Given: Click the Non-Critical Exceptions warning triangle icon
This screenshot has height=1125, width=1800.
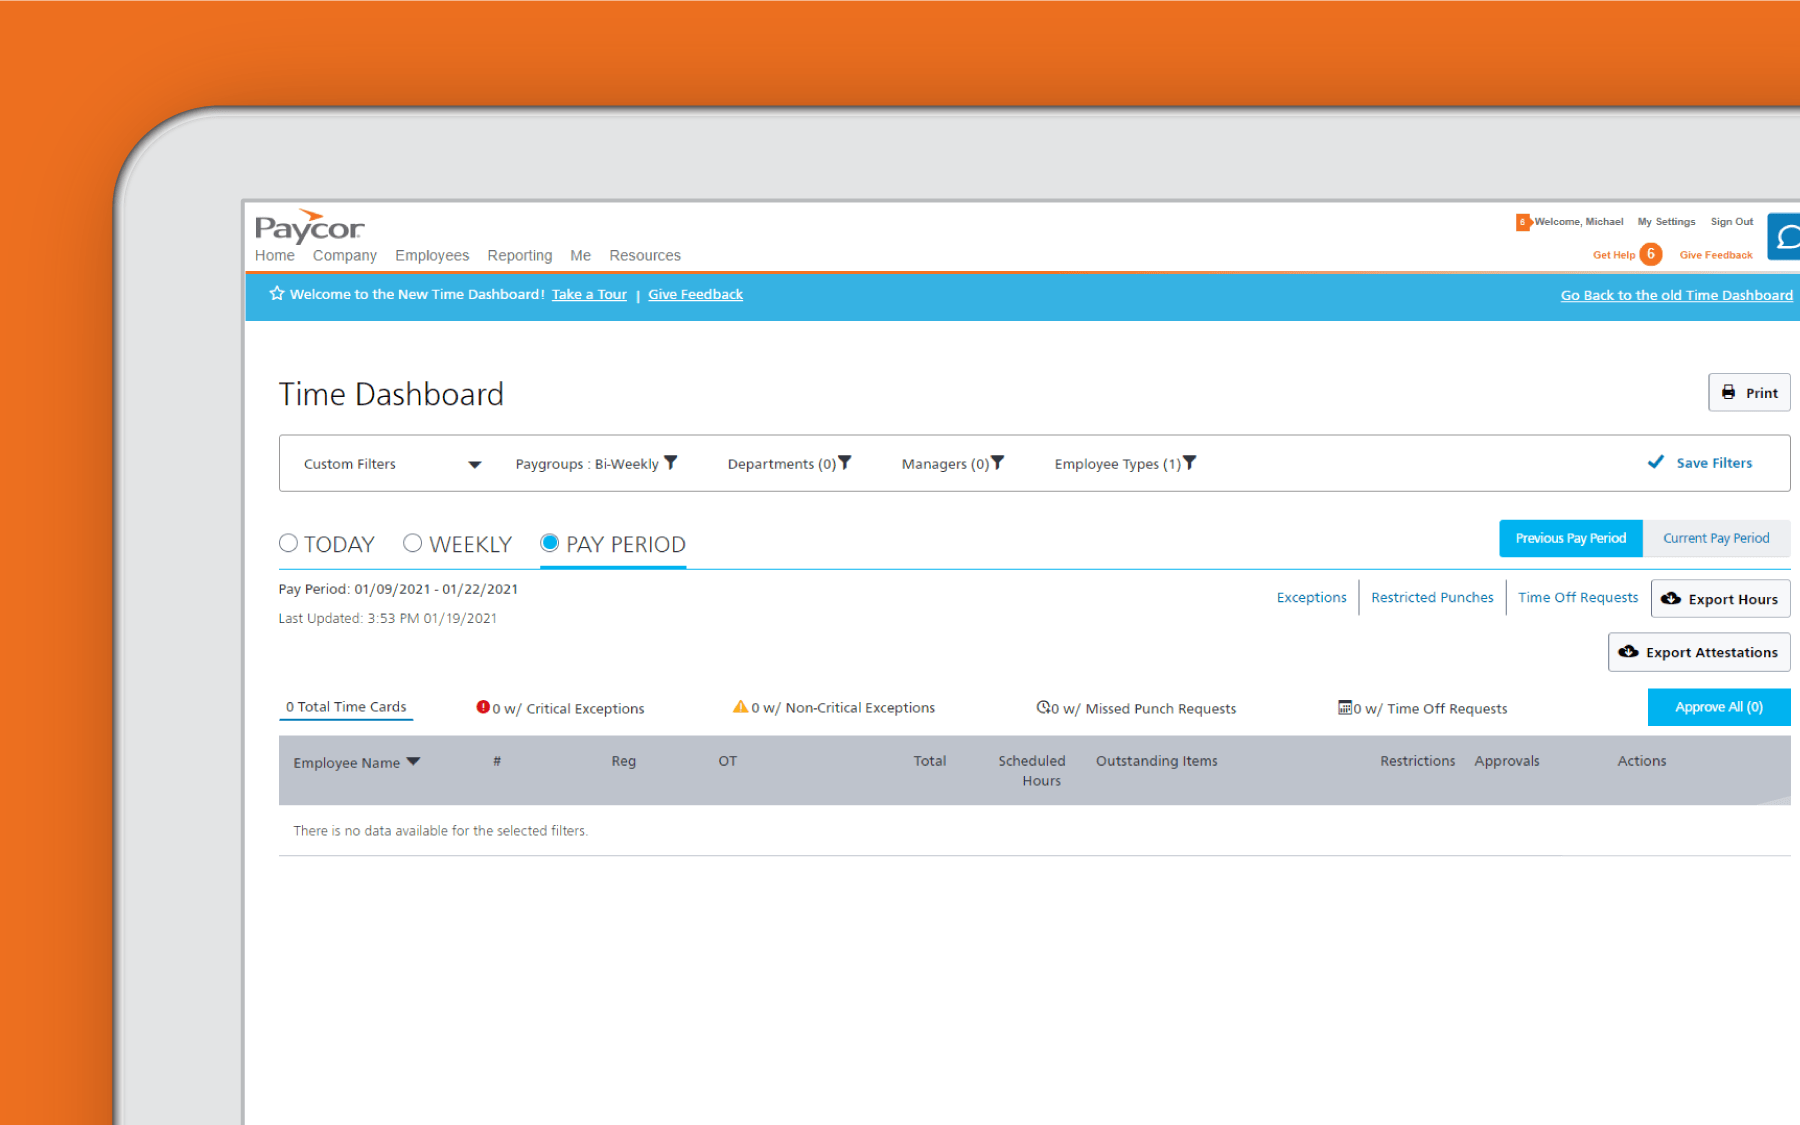Looking at the screenshot, I should [x=740, y=706].
